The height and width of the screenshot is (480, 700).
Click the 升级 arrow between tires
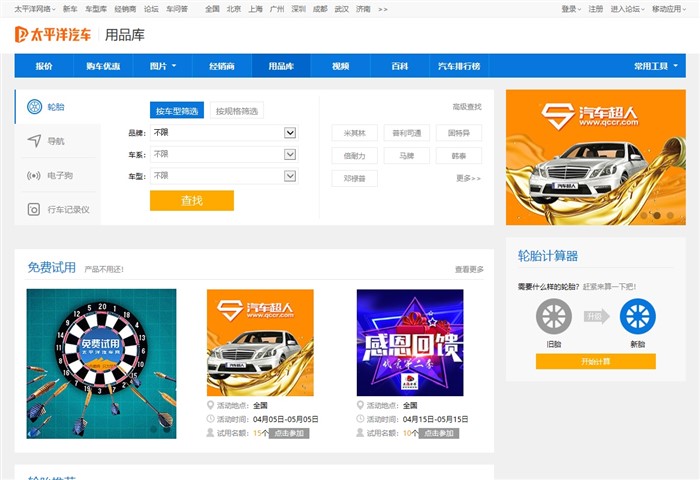coord(596,316)
